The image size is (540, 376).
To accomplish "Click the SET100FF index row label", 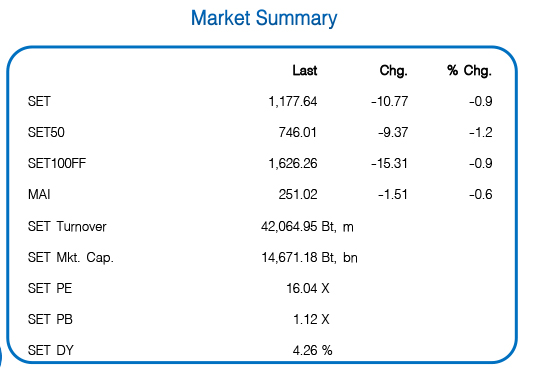I will [x=57, y=164].
